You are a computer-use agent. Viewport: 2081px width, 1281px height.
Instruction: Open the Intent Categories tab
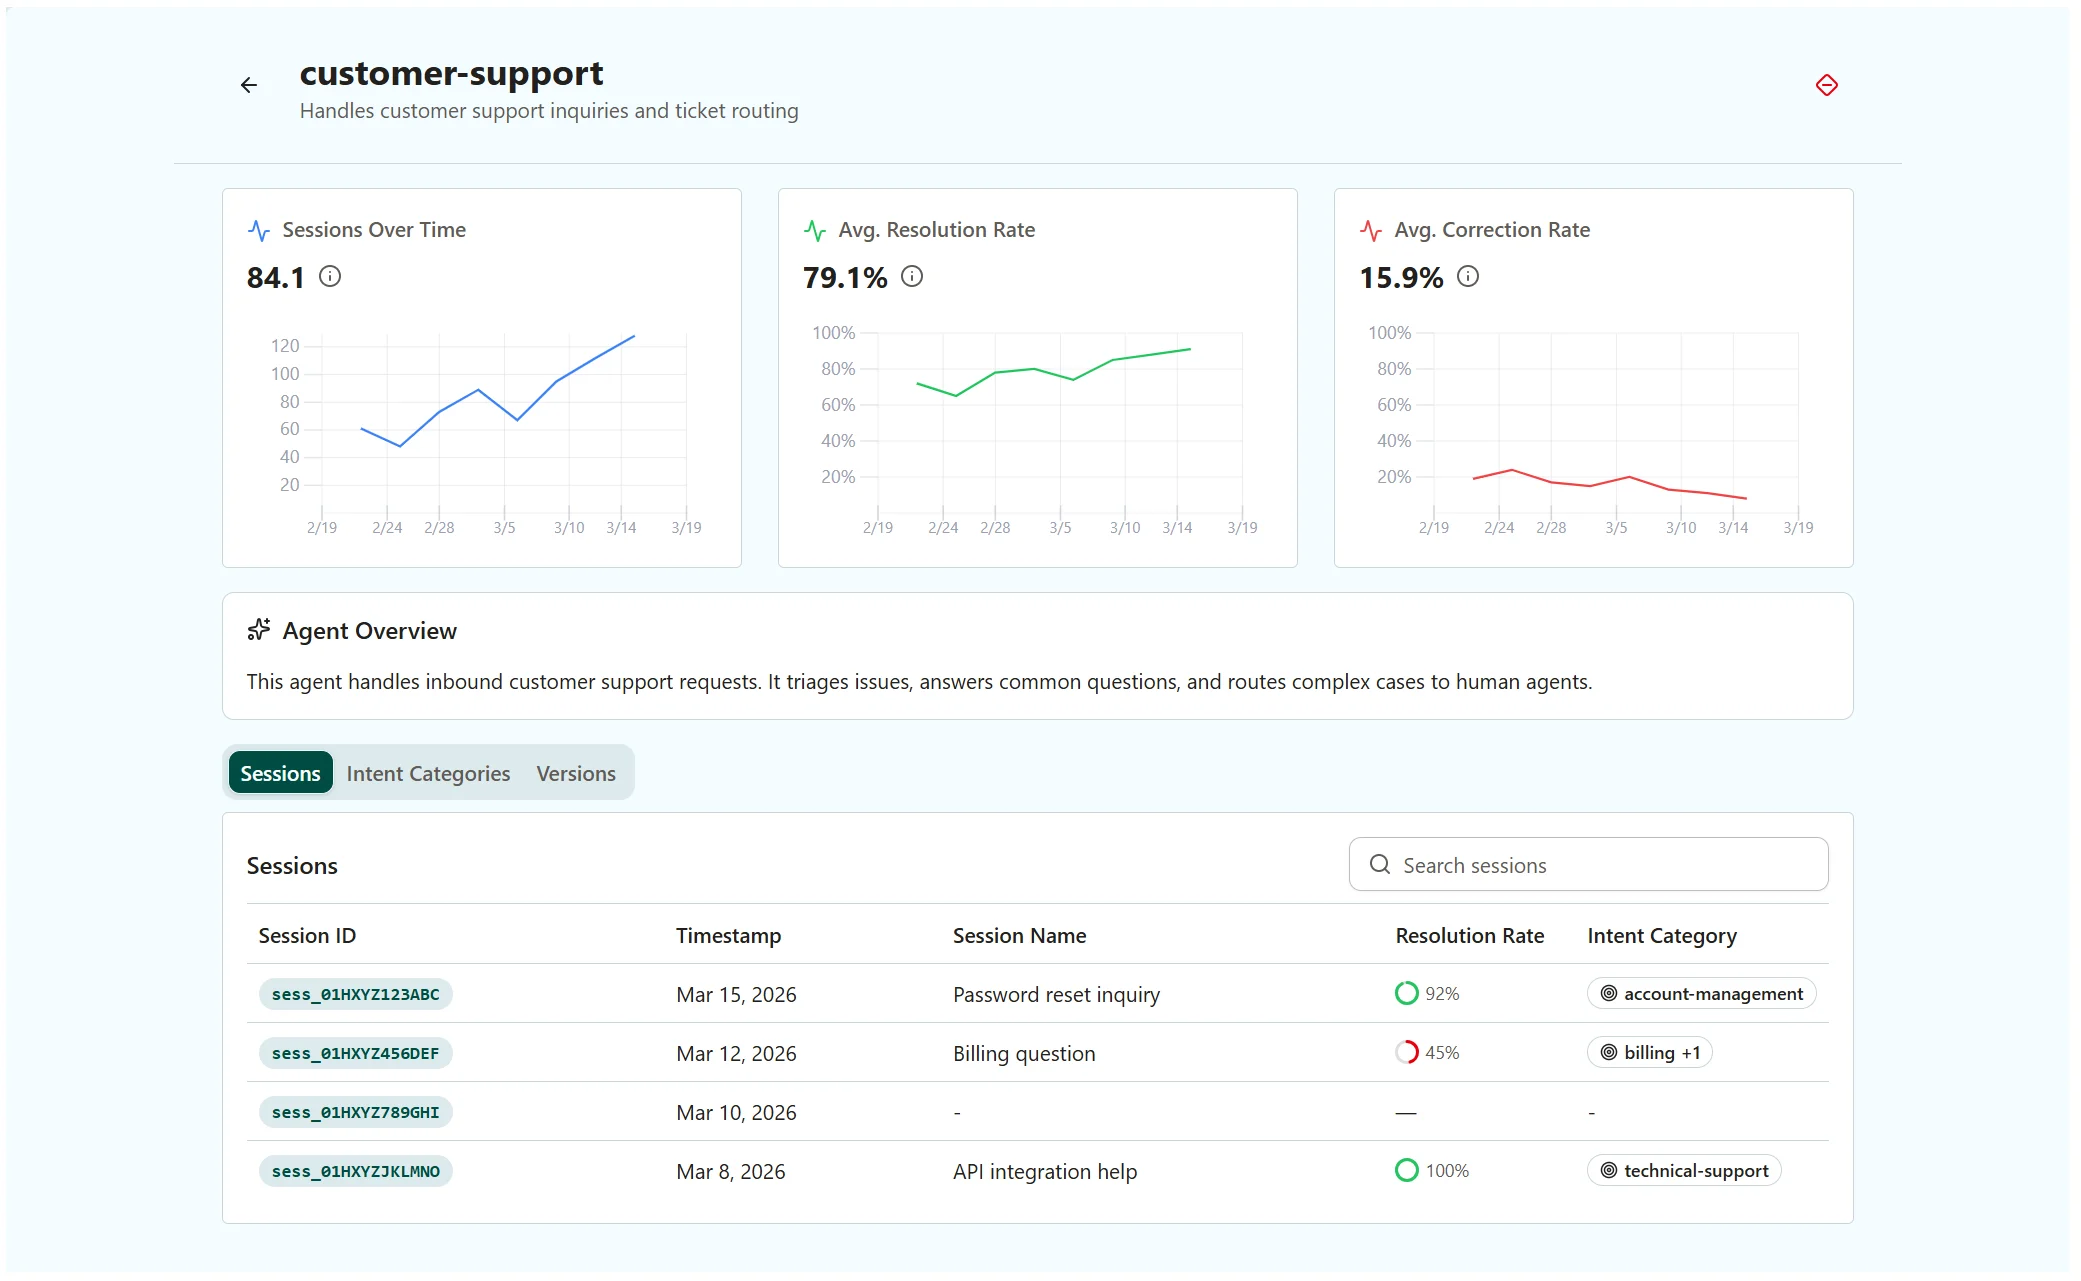[x=428, y=773]
